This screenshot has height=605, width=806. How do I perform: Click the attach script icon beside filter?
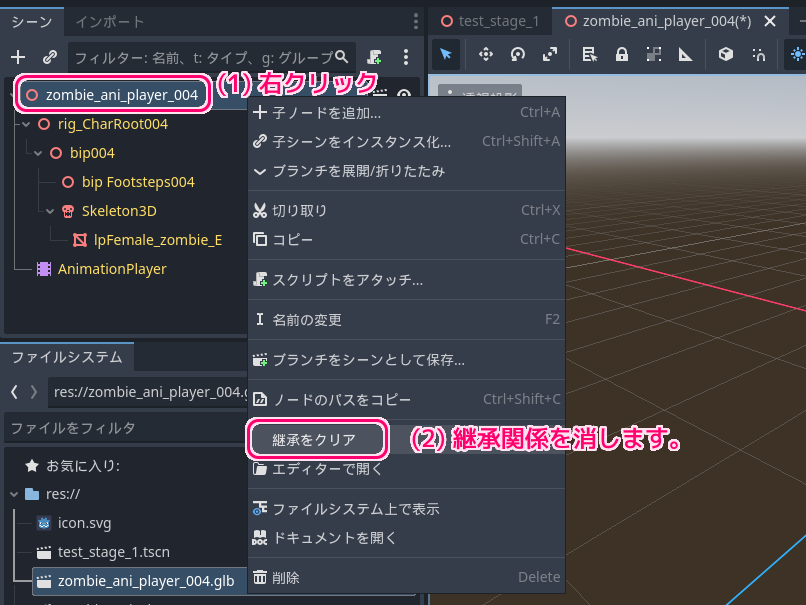374,57
